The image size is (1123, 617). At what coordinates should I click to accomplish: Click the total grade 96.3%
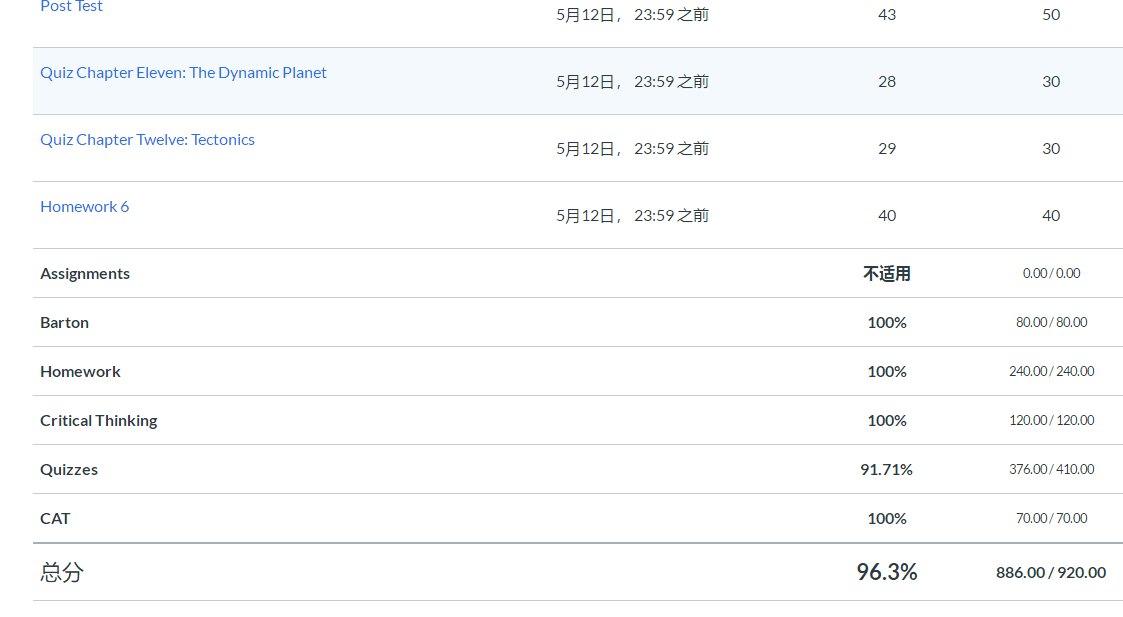click(x=886, y=572)
